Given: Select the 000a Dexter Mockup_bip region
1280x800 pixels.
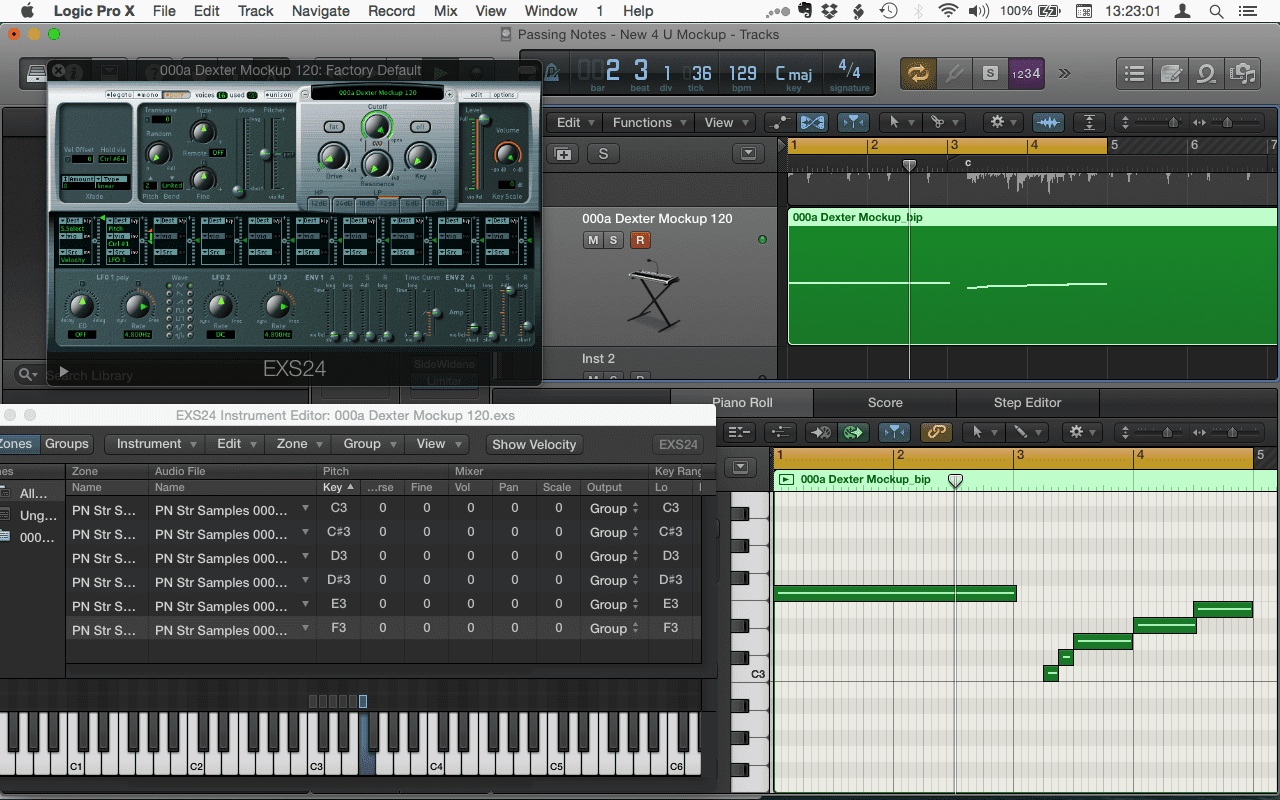Looking at the screenshot, I should [x=1033, y=277].
